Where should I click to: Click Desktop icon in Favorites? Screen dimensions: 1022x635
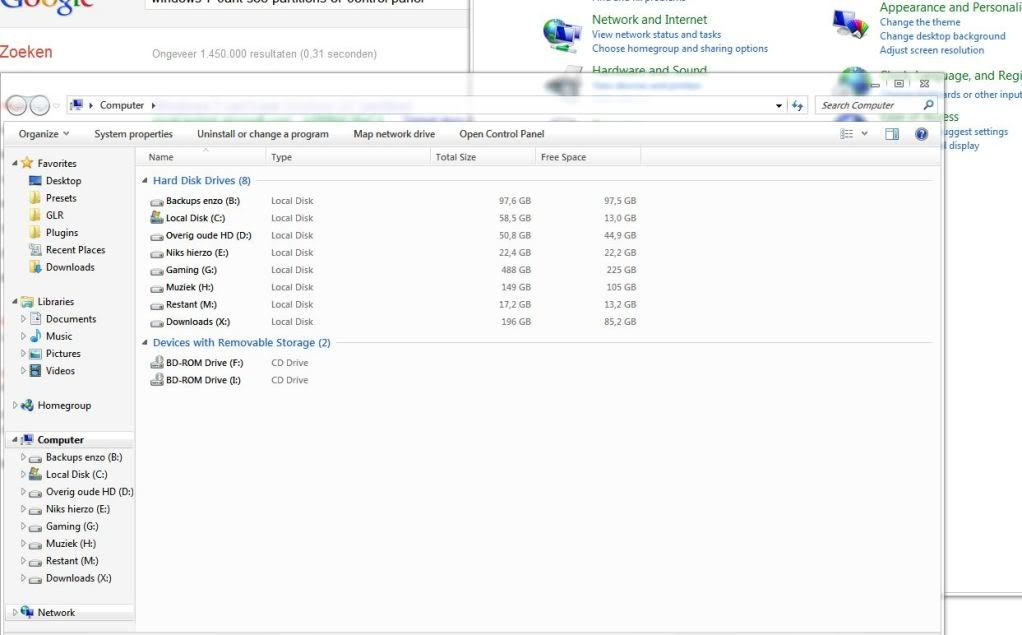(36, 181)
